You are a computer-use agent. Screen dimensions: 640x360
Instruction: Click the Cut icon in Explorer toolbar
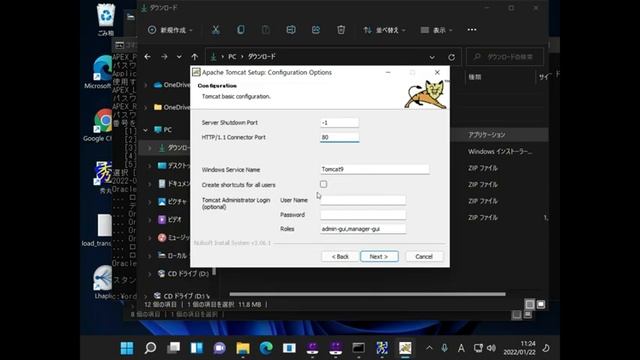click(216, 30)
